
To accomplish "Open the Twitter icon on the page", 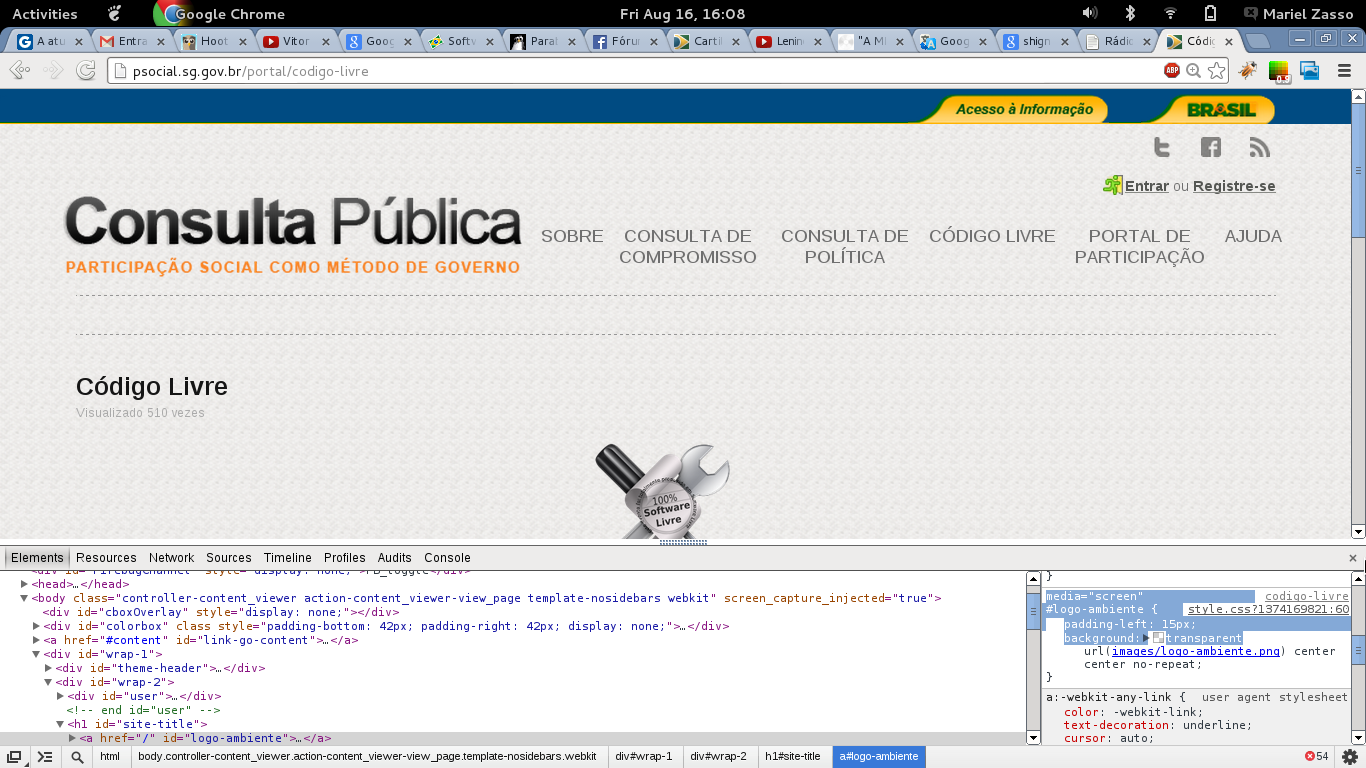I will pyautogui.click(x=1161, y=148).
